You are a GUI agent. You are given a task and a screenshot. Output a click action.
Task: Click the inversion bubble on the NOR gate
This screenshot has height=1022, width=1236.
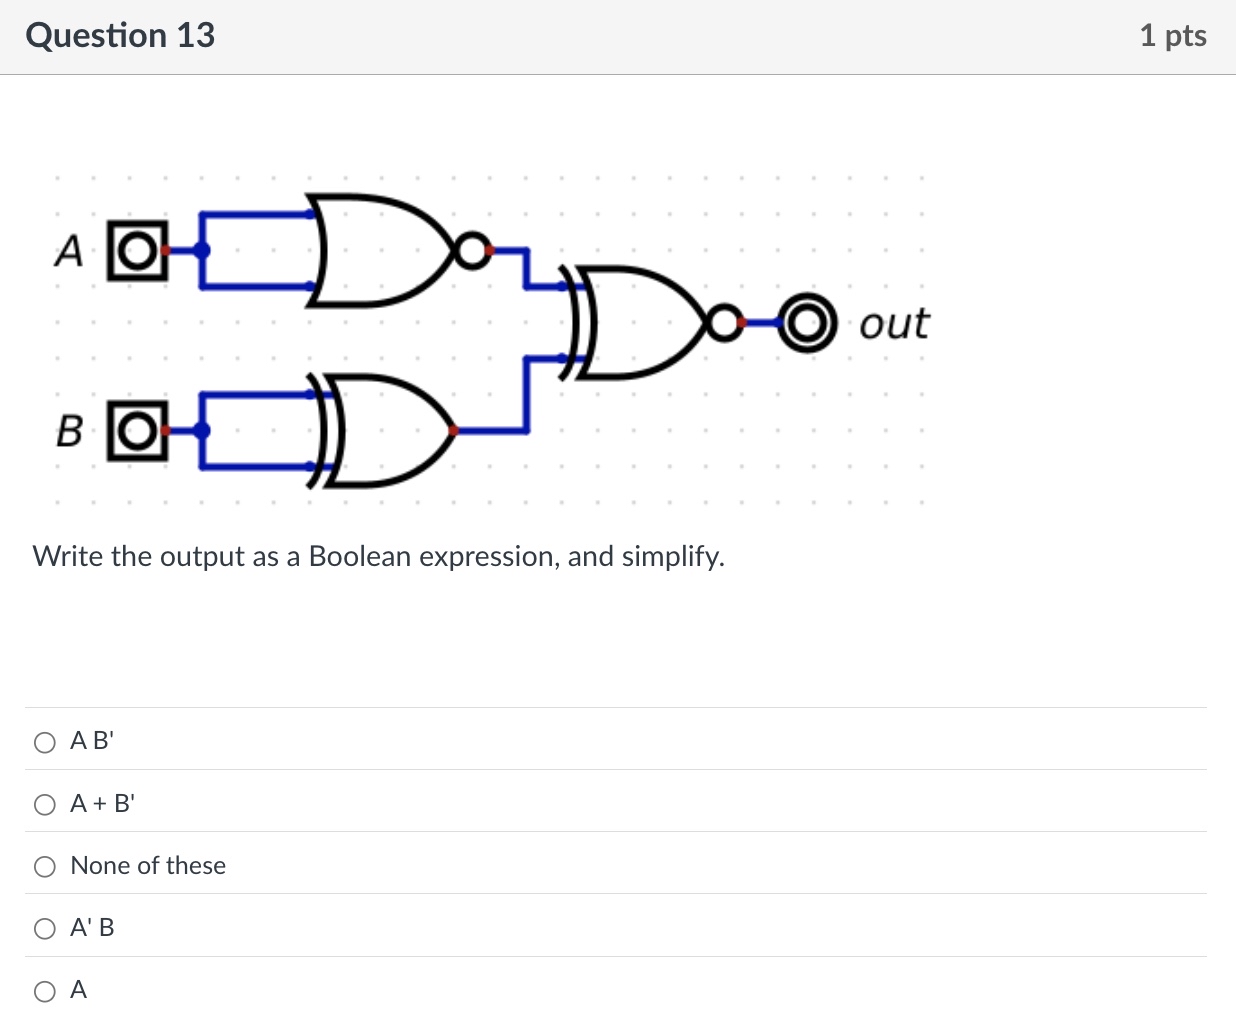[471, 248]
